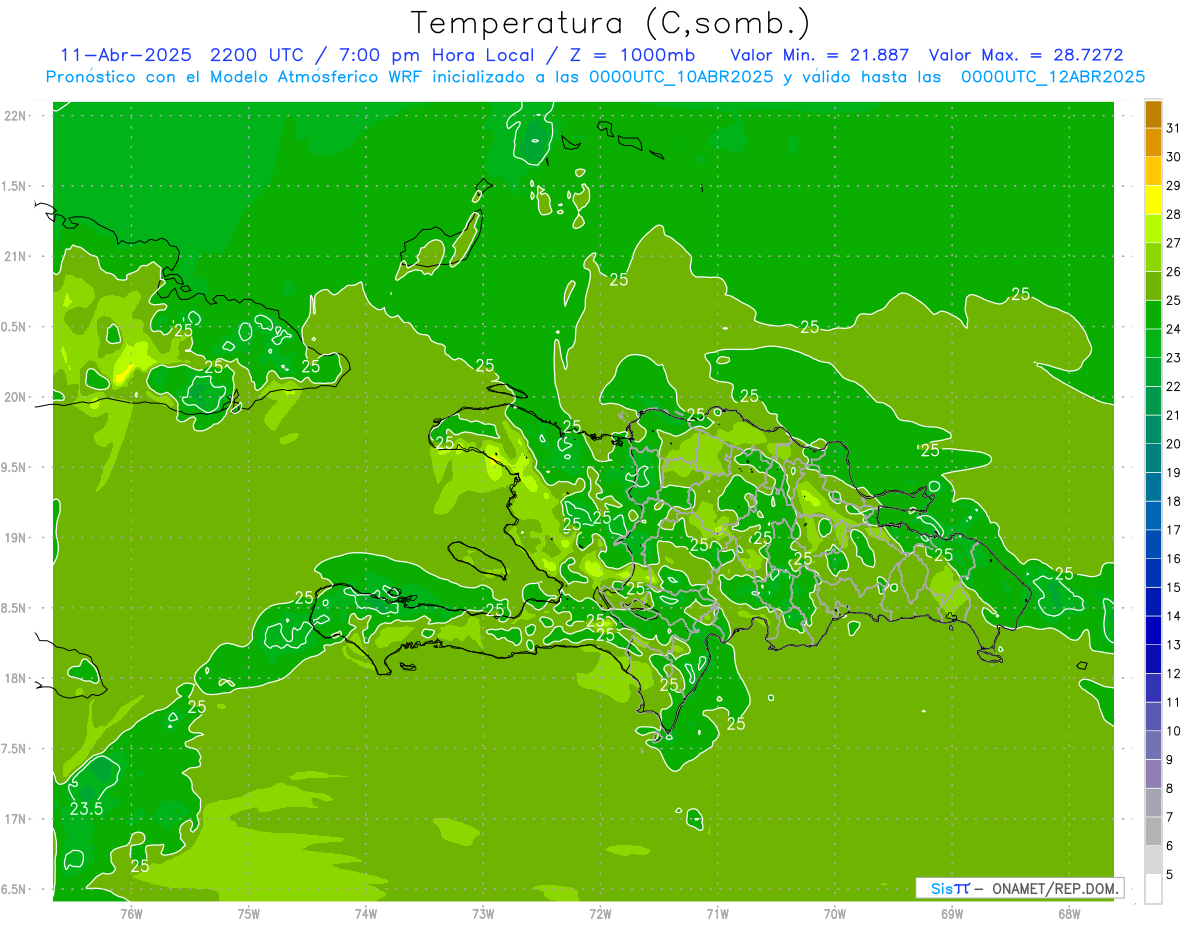Click the "20" colorbar value
1200x927 pixels.
(x=1174, y=443)
